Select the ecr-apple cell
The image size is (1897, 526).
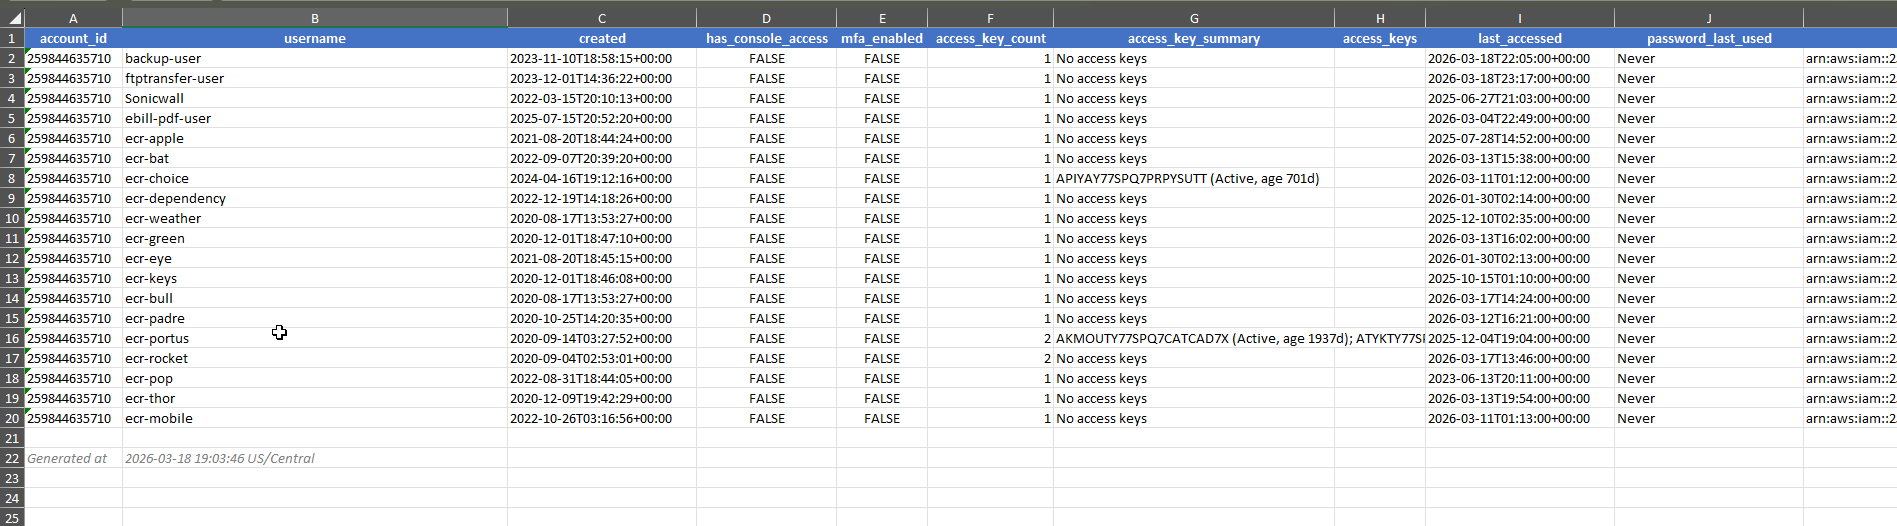pyautogui.click(x=315, y=138)
